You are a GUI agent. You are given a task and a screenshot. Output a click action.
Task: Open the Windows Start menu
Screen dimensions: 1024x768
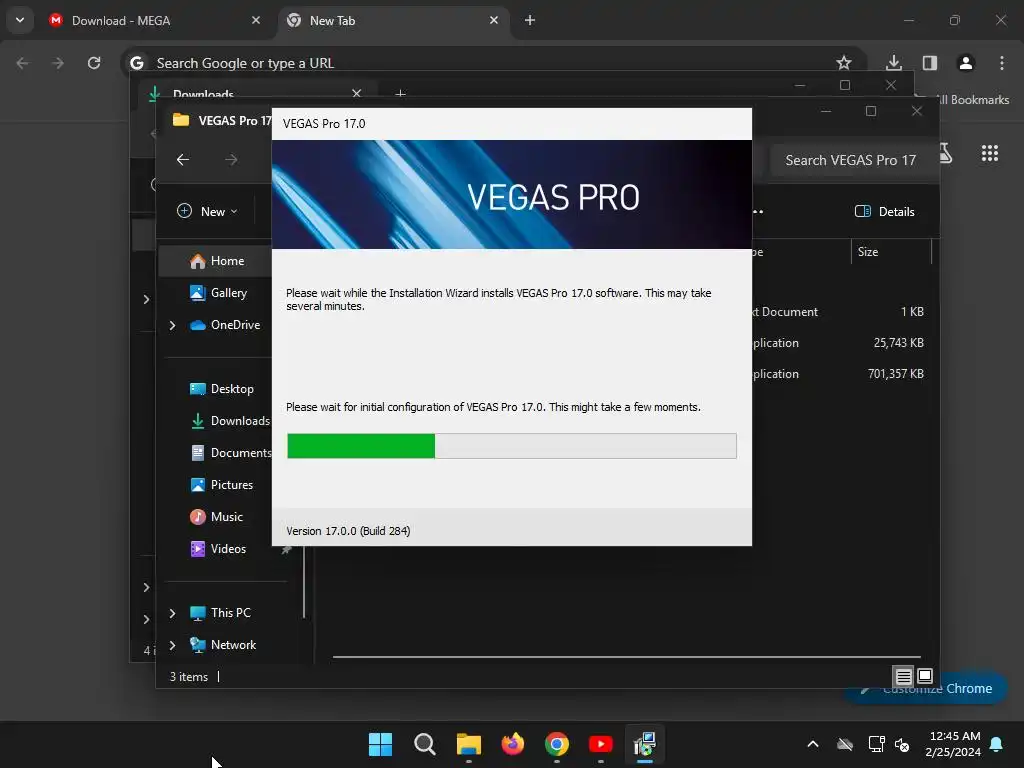pyautogui.click(x=380, y=744)
